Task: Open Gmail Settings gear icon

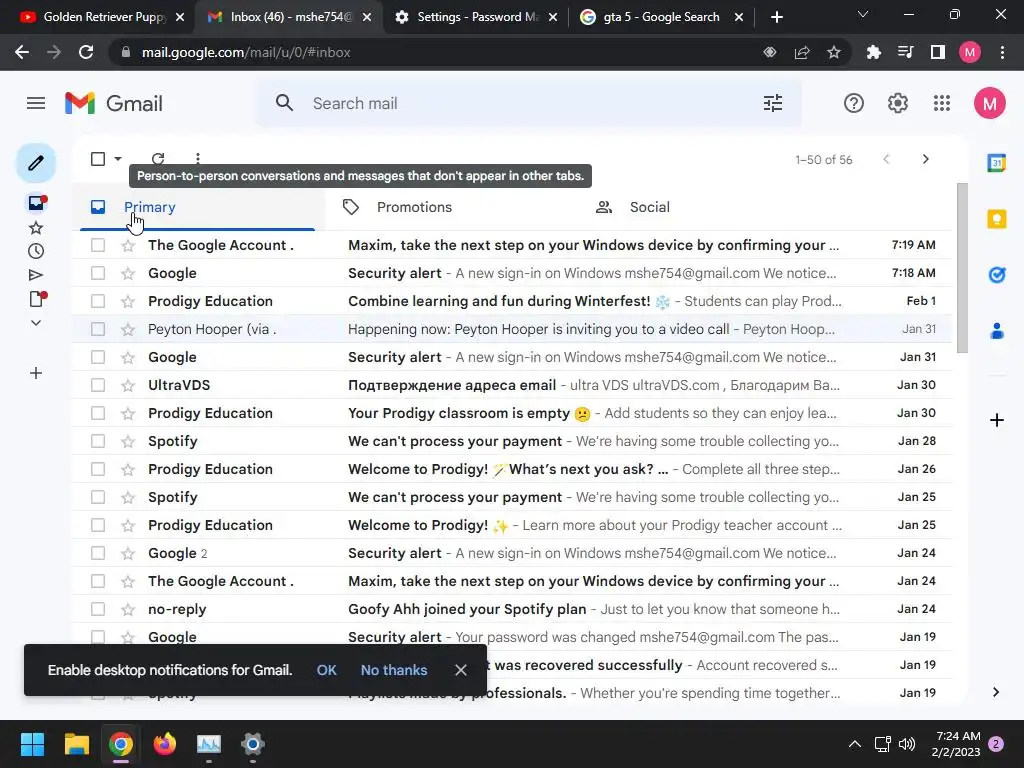Action: [898, 103]
